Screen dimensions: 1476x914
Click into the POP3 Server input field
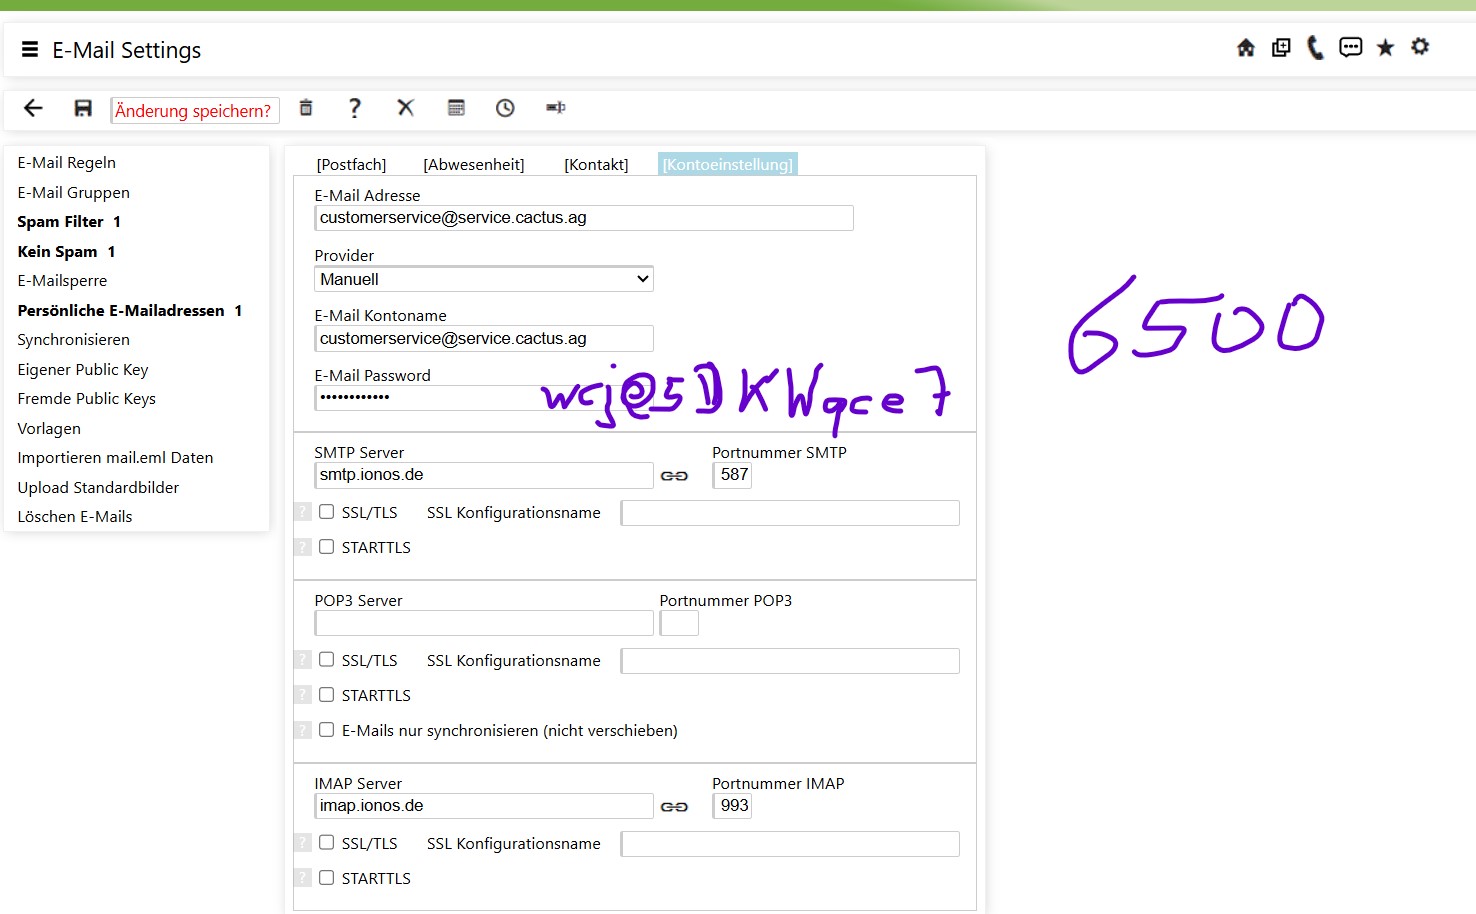click(483, 623)
